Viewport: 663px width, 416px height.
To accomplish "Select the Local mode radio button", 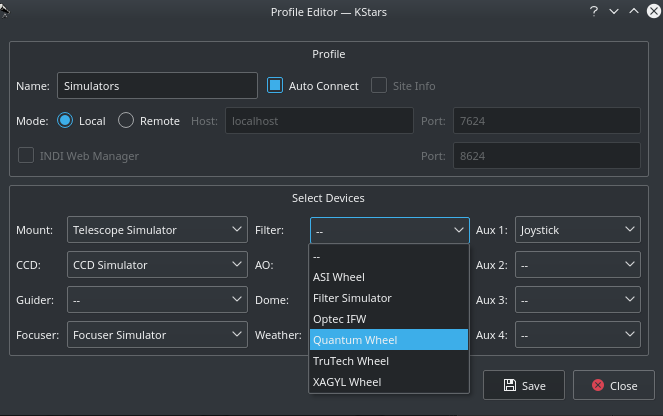I will 66,121.
